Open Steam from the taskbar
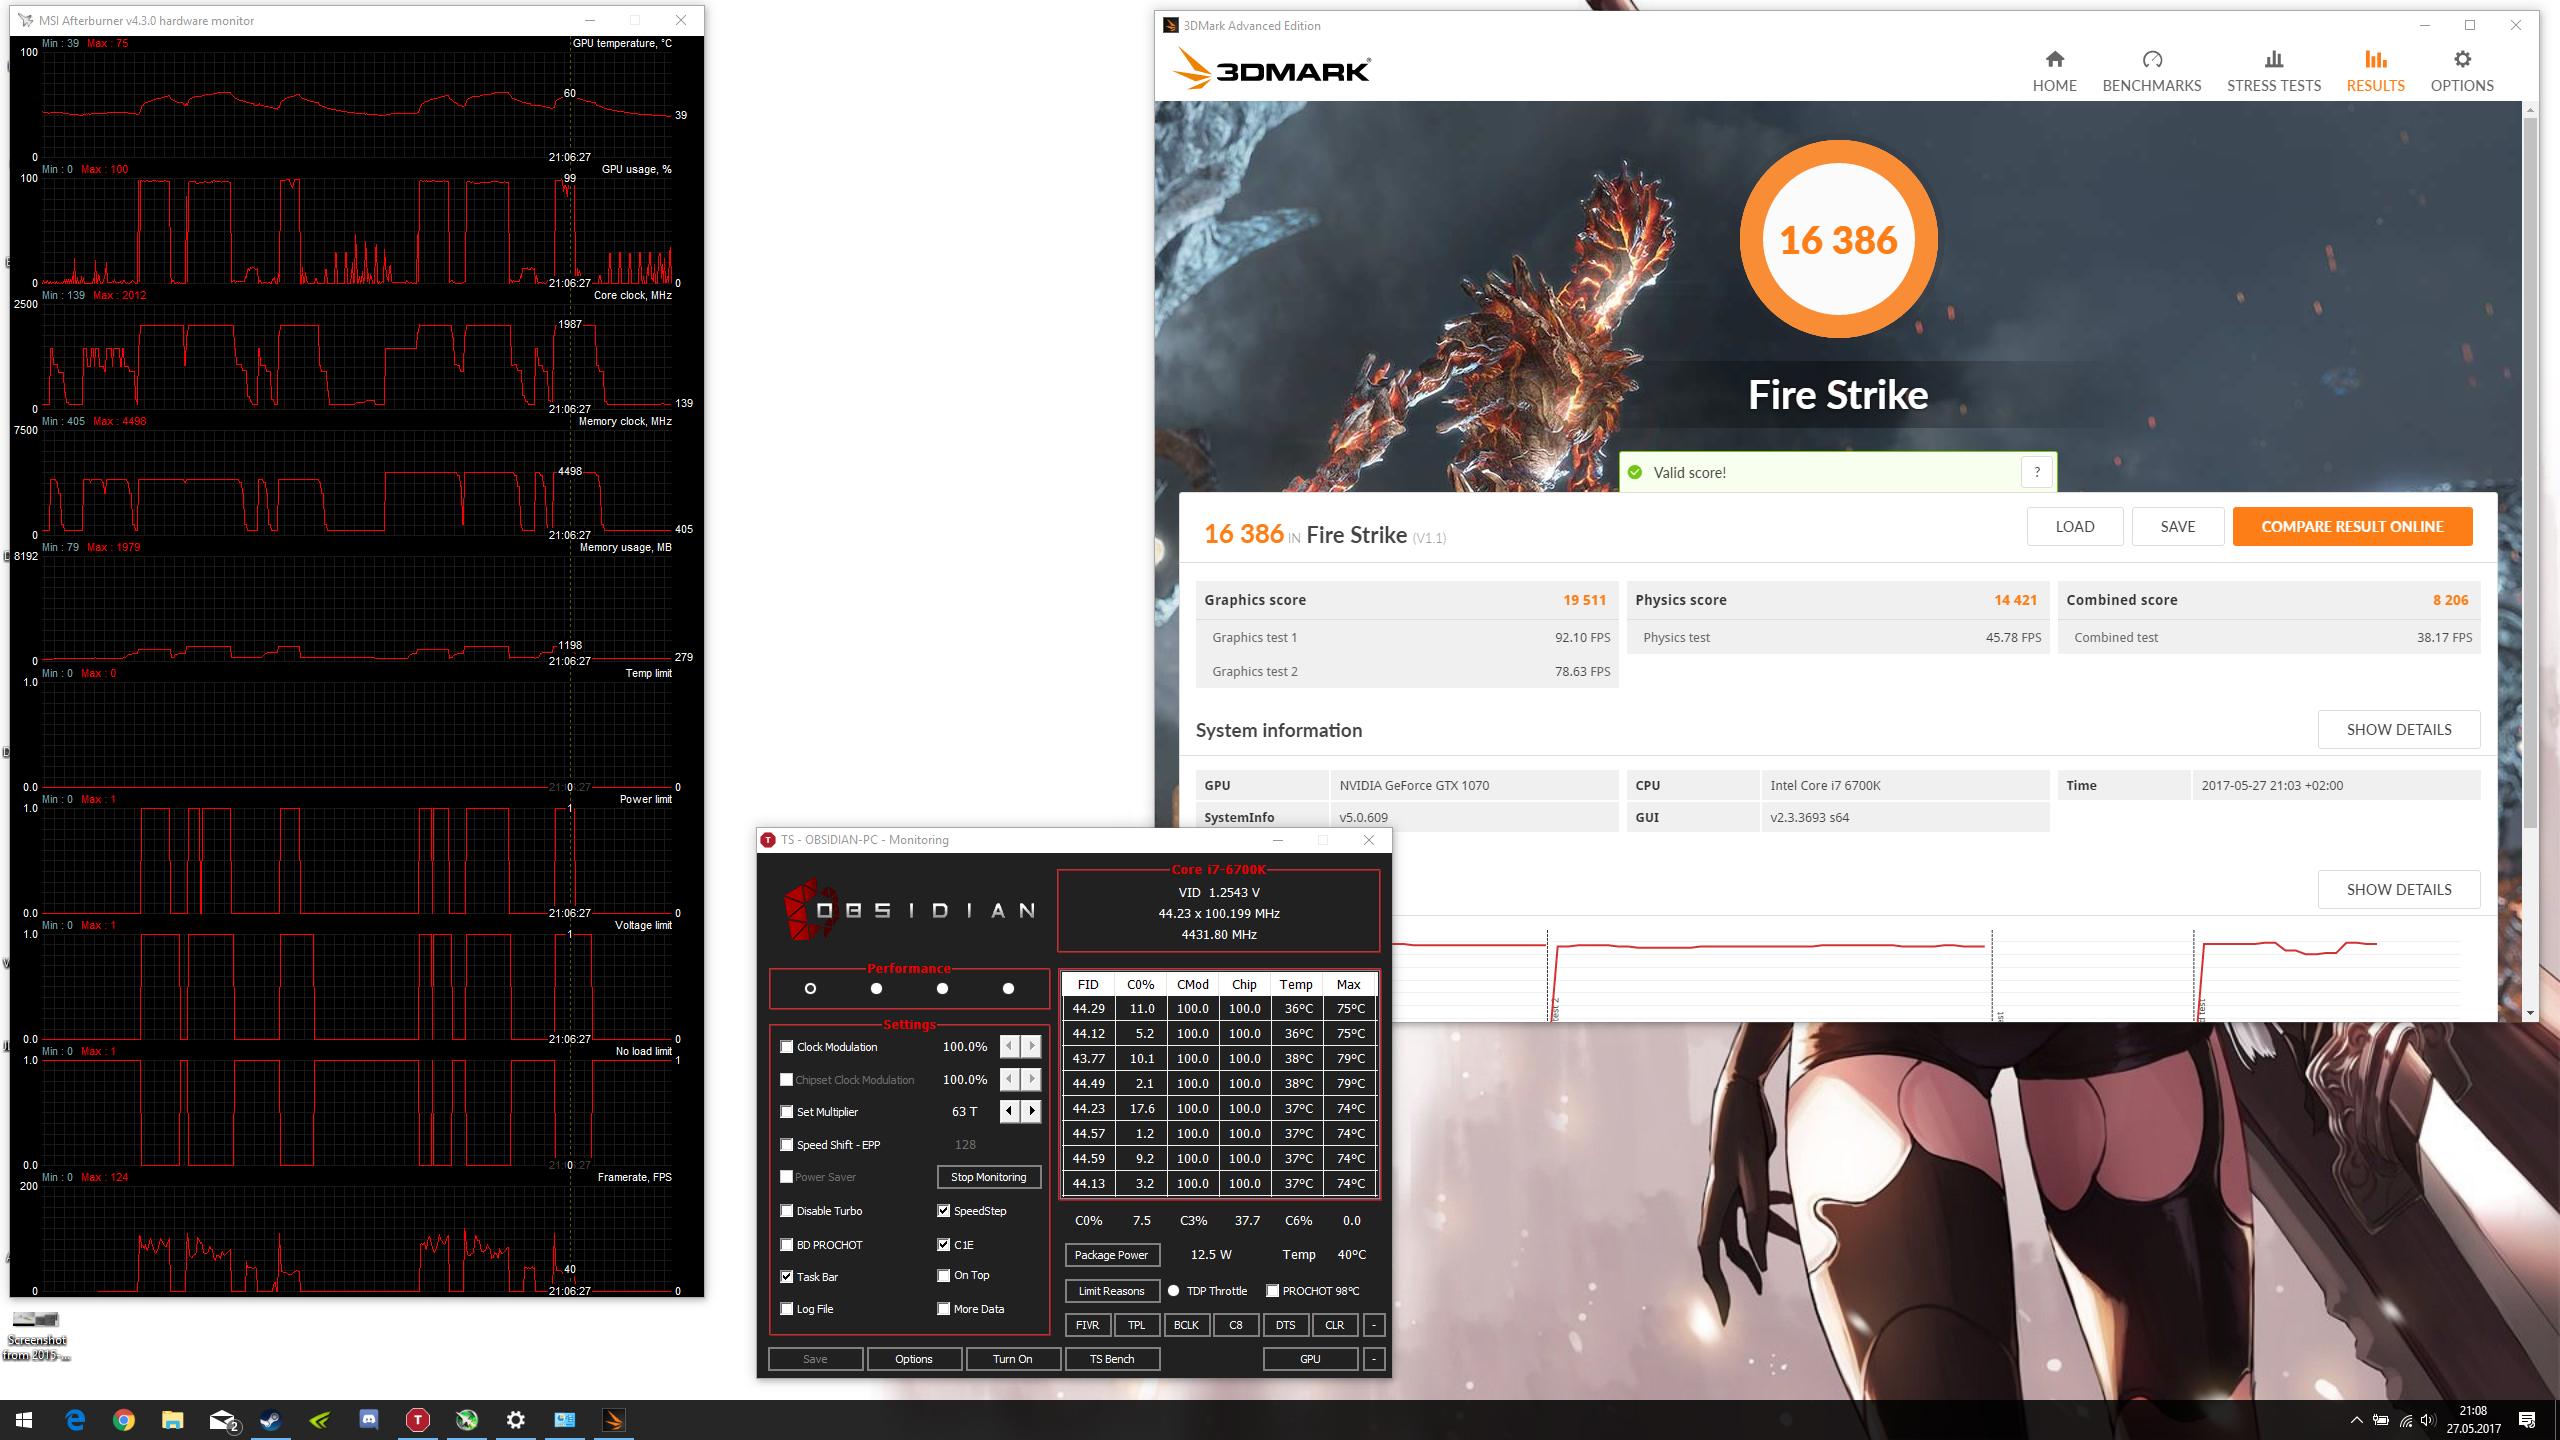This screenshot has height=1440, width=2560. pyautogui.click(x=270, y=1420)
